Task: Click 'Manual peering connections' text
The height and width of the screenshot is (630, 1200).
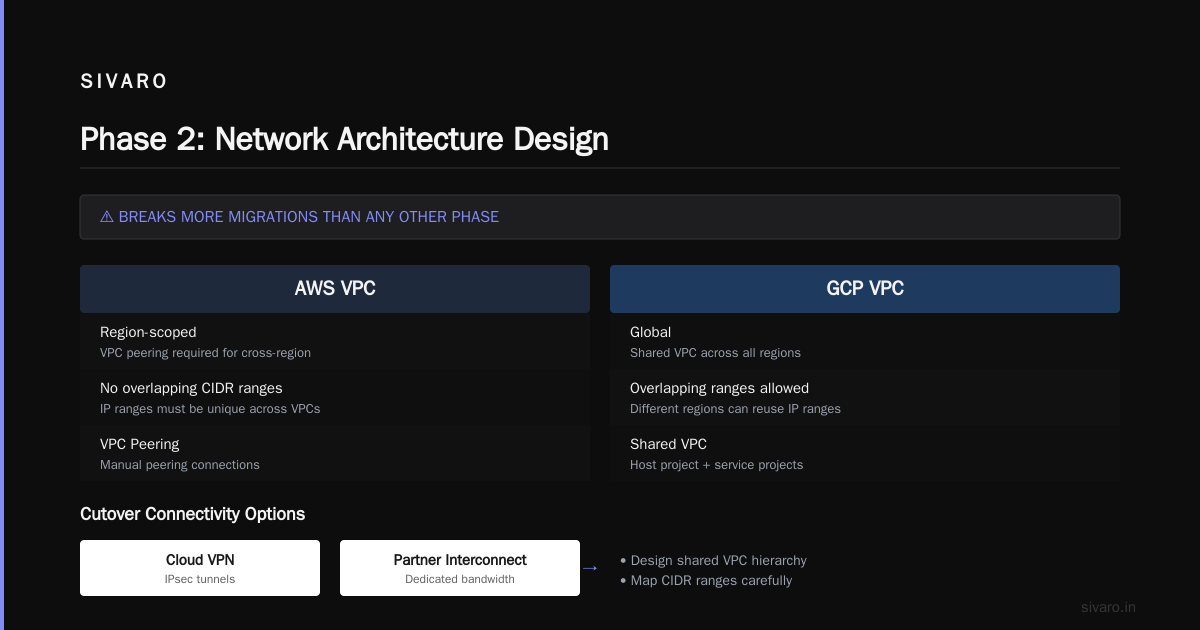Action: pyautogui.click(x=180, y=465)
